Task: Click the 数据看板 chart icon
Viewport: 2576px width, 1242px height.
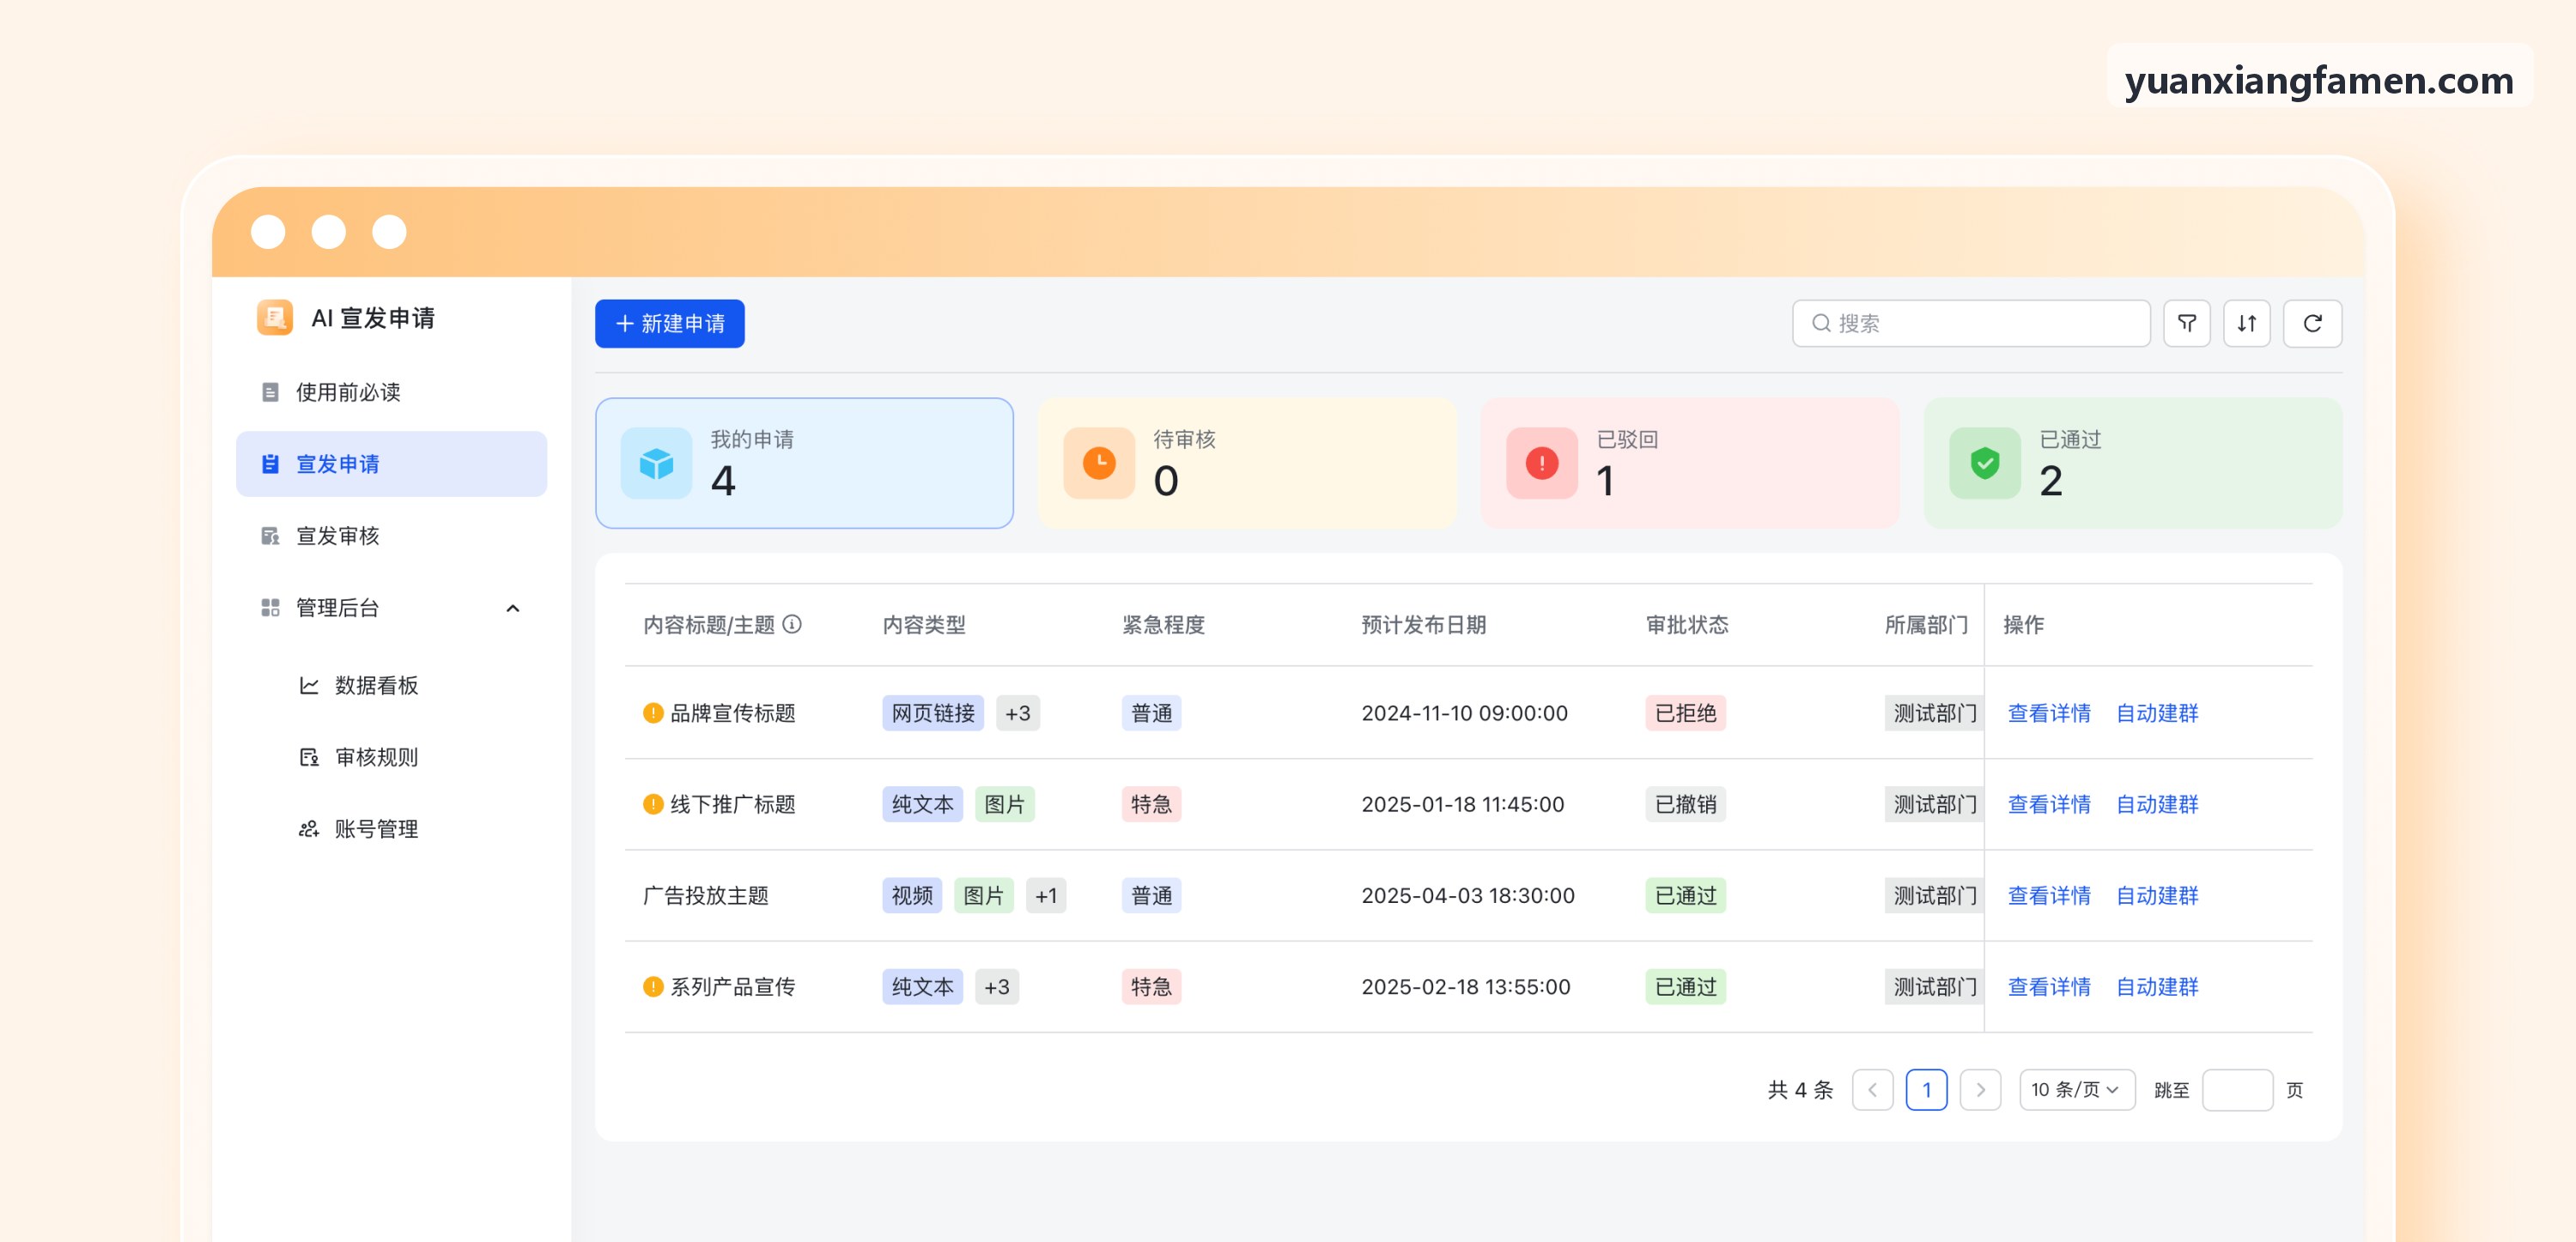Action: tap(309, 685)
